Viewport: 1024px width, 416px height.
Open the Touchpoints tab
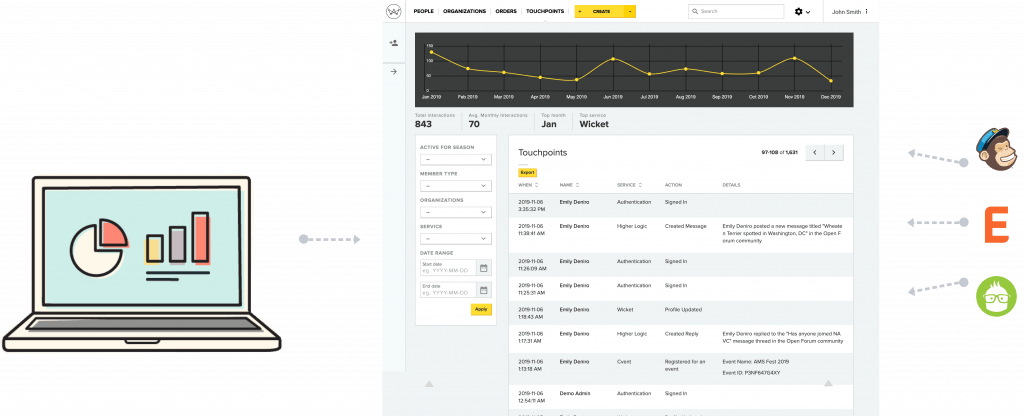545,12
